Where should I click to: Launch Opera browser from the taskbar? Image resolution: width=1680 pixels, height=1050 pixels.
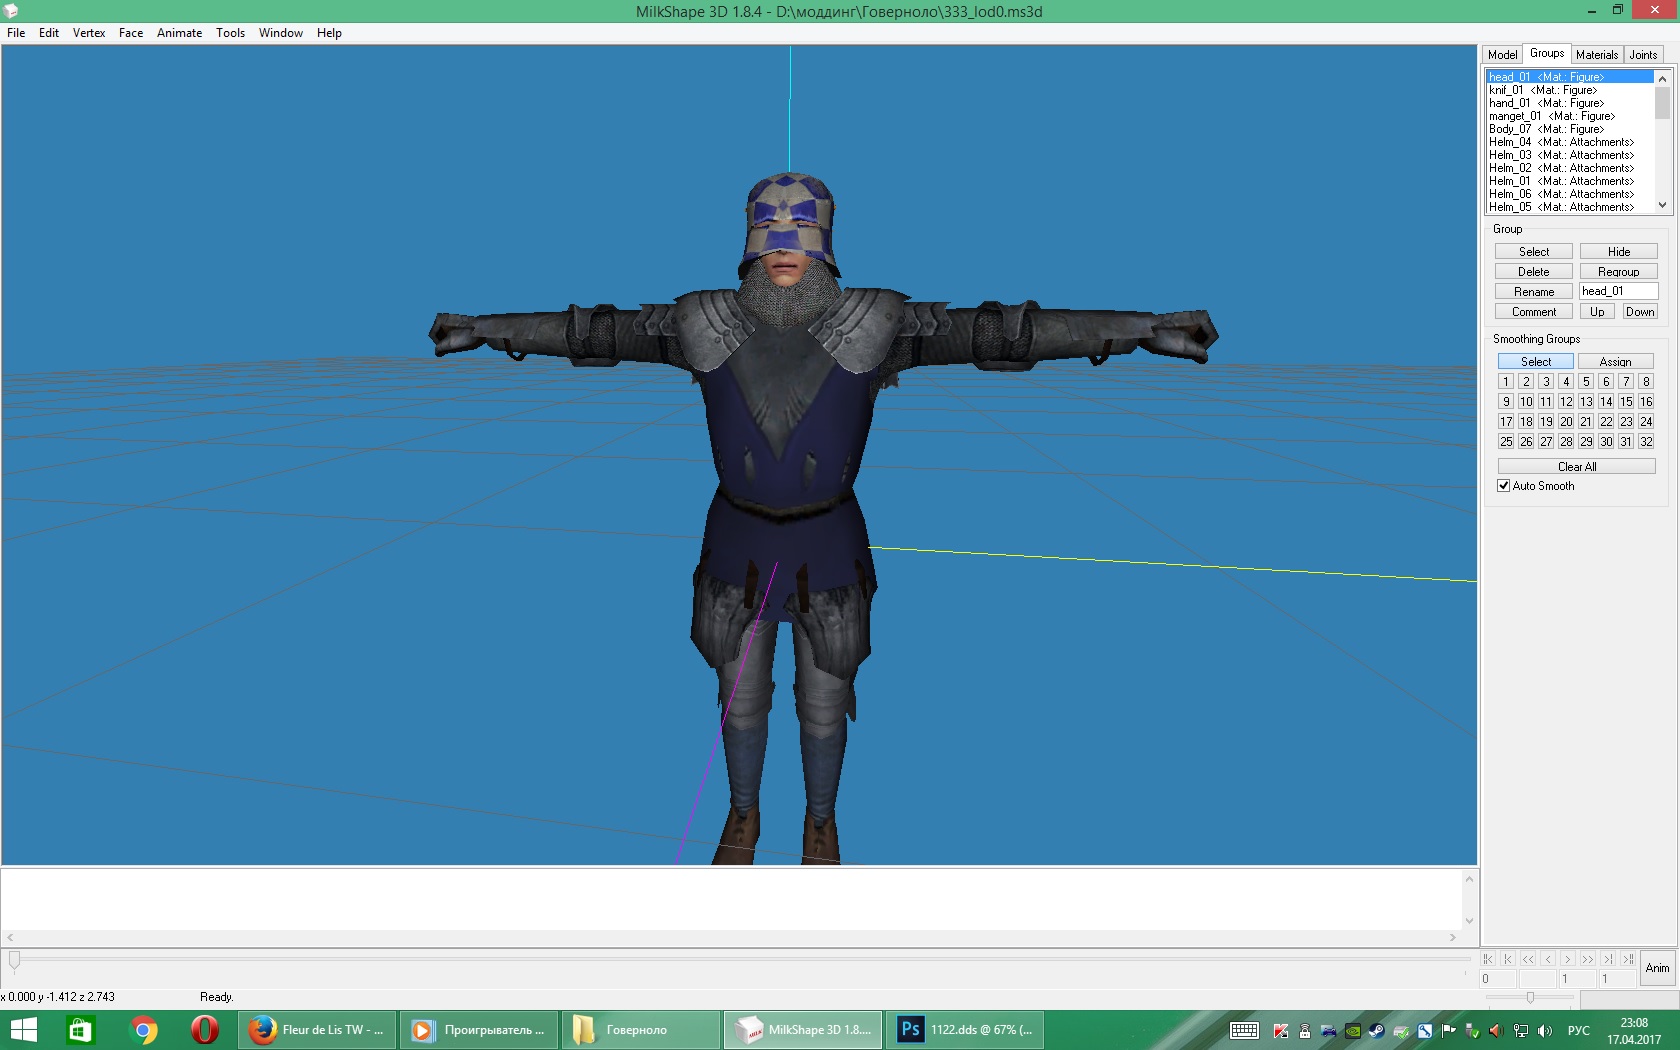[205, 1030]
